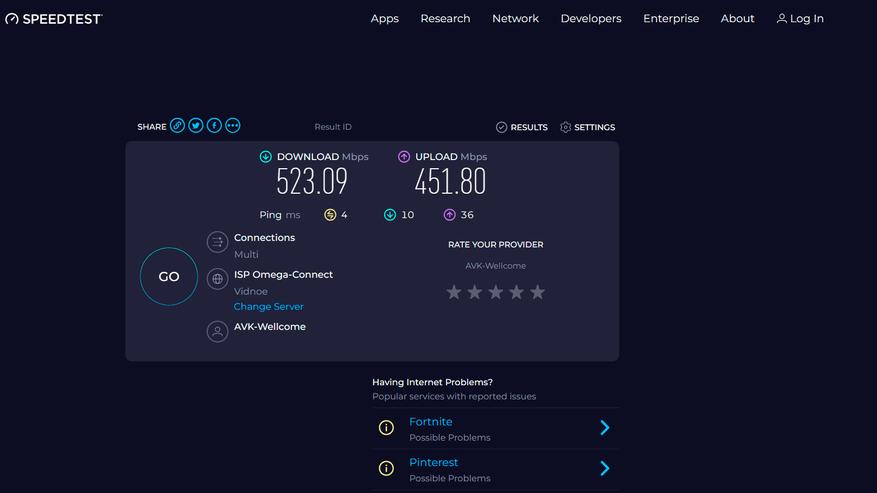The height and width of the screenshot is (493, 877).
Task: Click the ISP server globe icon
Action: click(217, 279)
